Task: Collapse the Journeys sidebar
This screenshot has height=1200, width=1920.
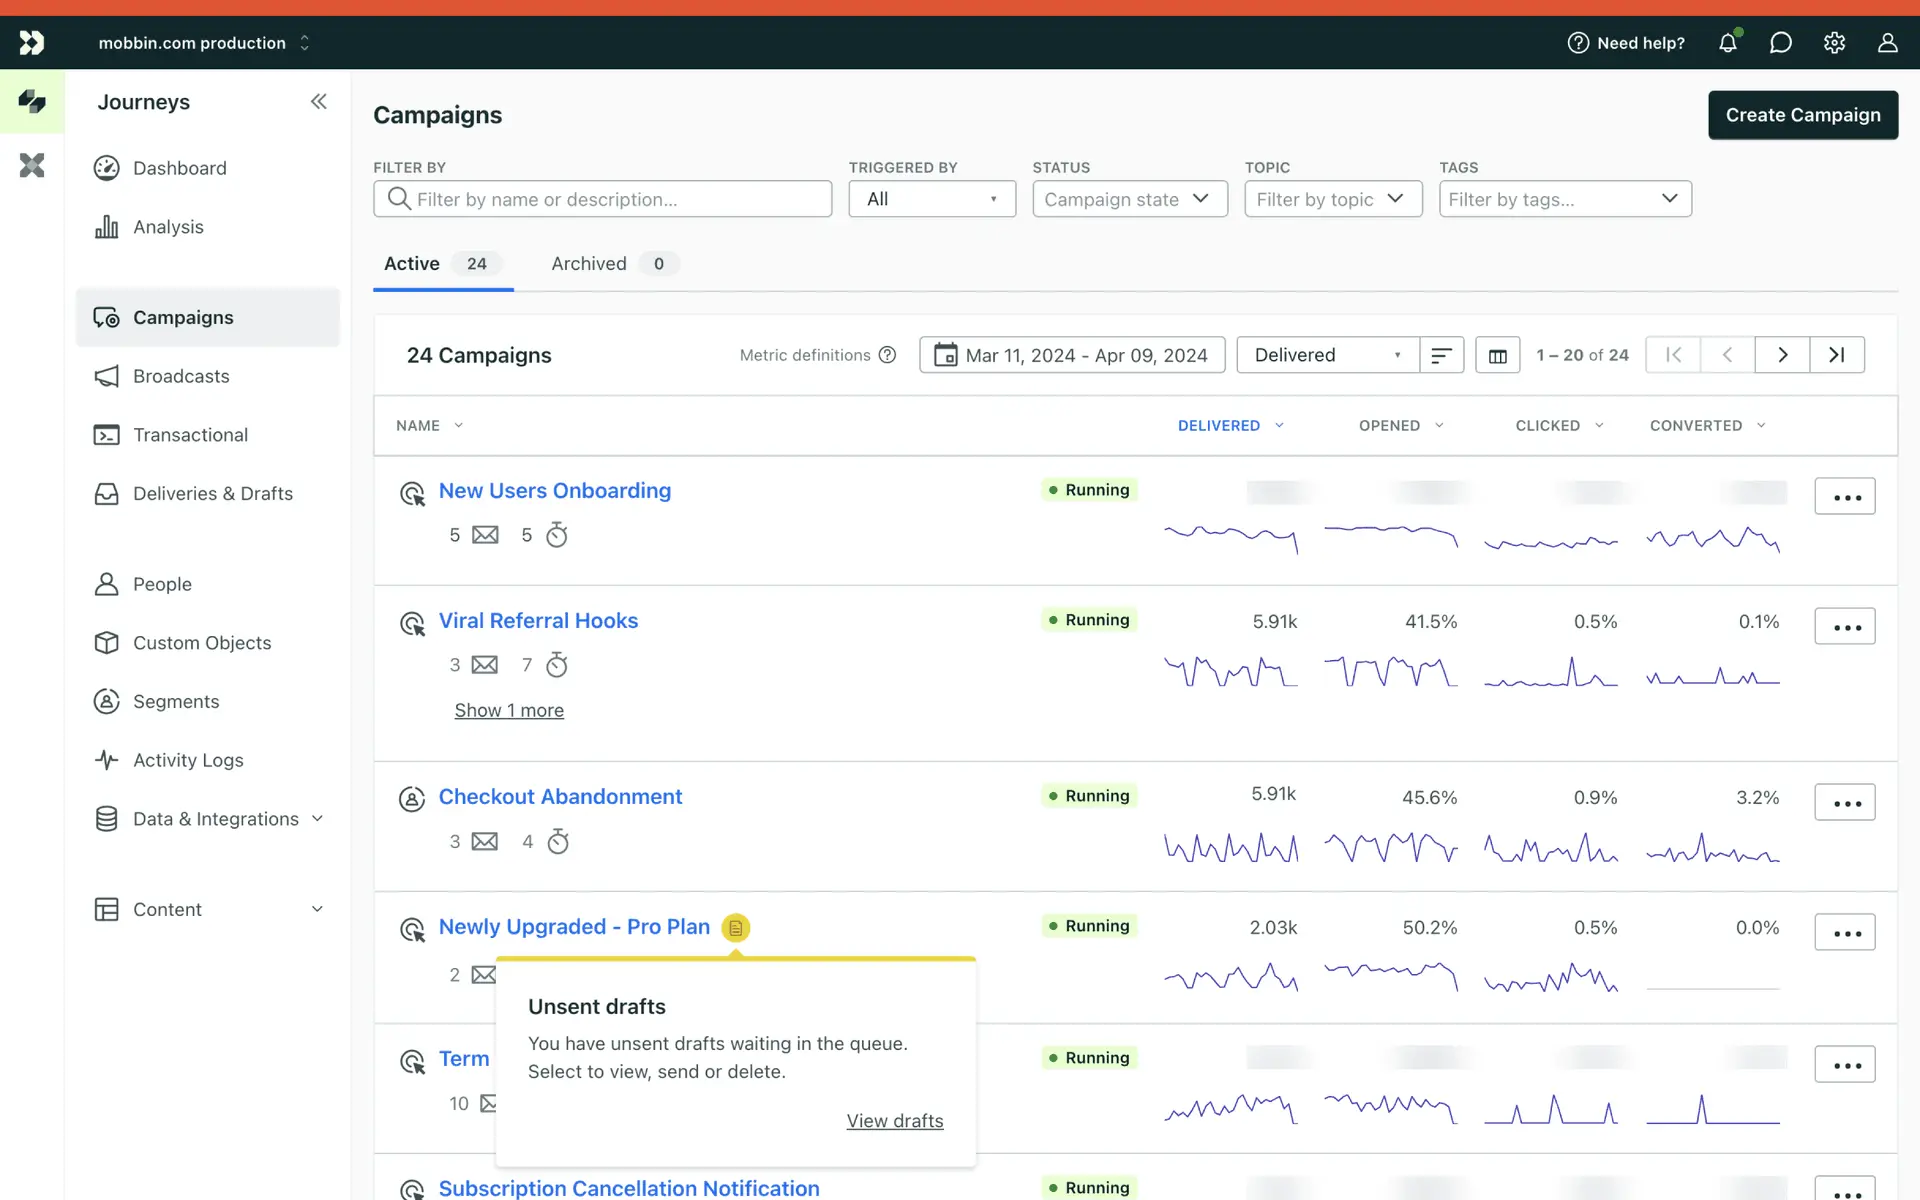Action: point(318,101)
